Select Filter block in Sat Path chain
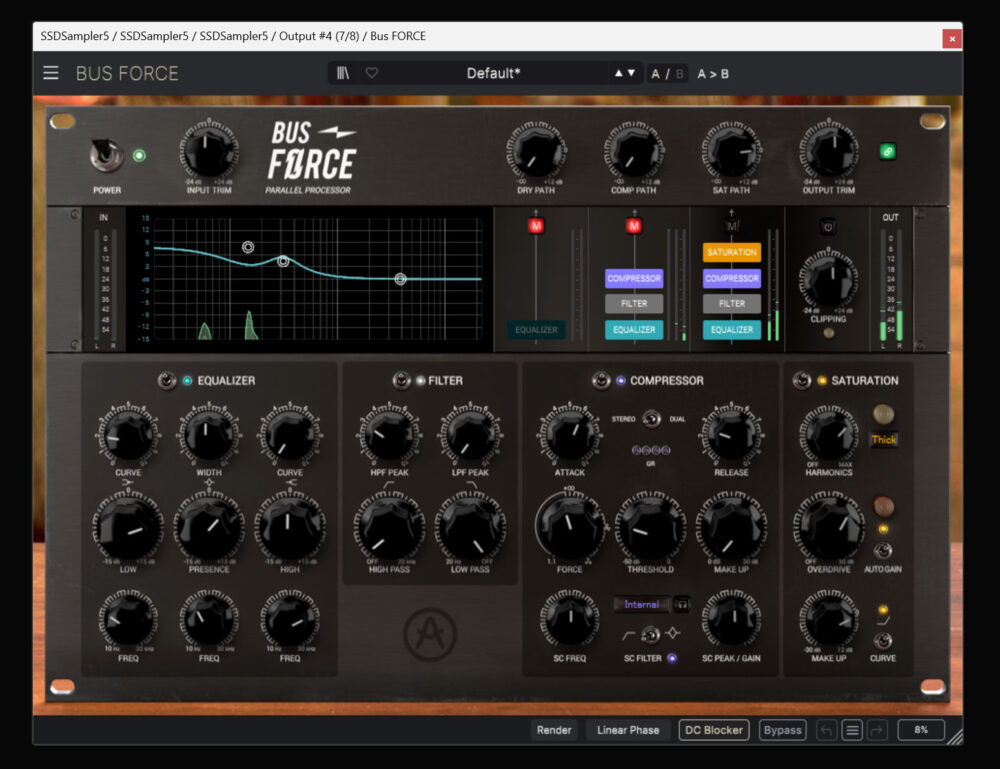Image resolution: width=1000 pixels, height=769 pixels. click(732, 304)
